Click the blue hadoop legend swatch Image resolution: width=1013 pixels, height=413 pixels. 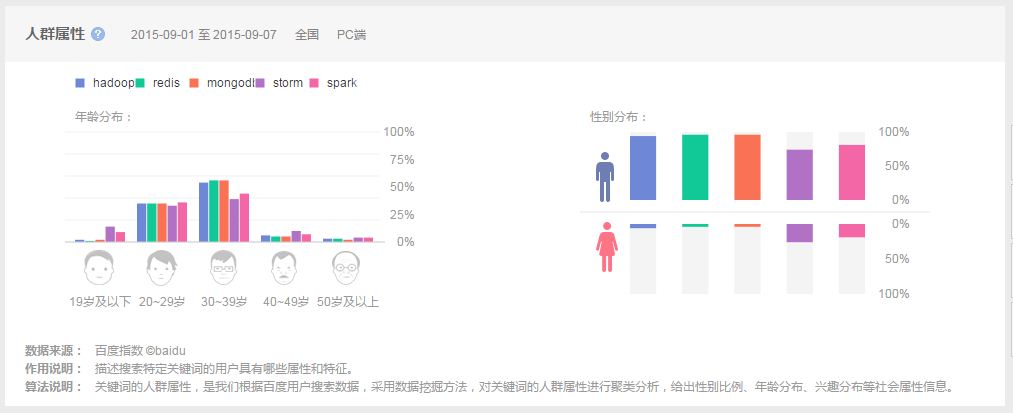pyautogui.click(x=80, y=83)
